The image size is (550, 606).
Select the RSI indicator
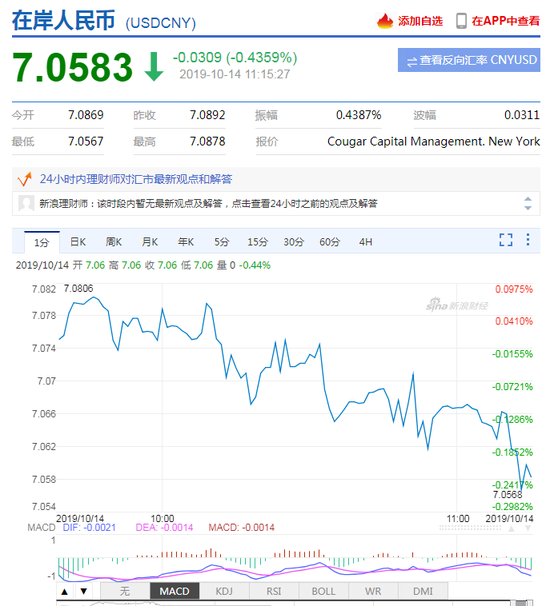274,591
